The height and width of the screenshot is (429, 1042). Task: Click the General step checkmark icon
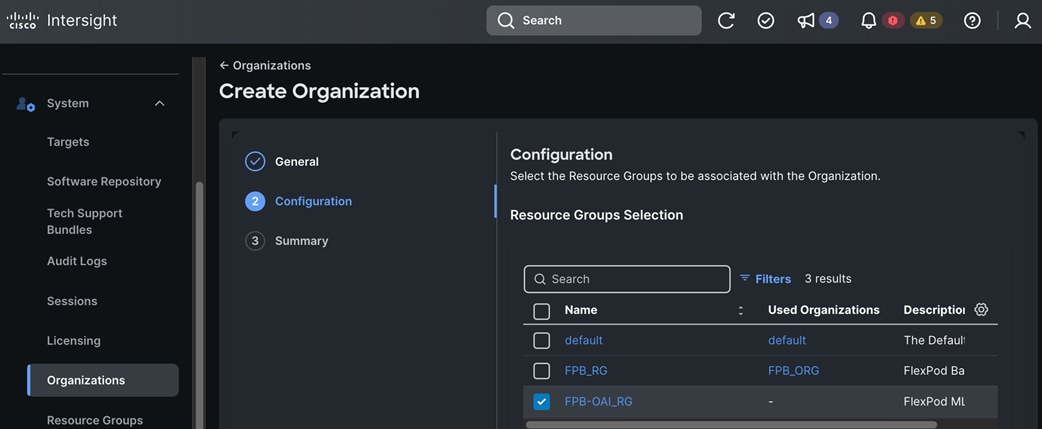(x=255, y=161)
